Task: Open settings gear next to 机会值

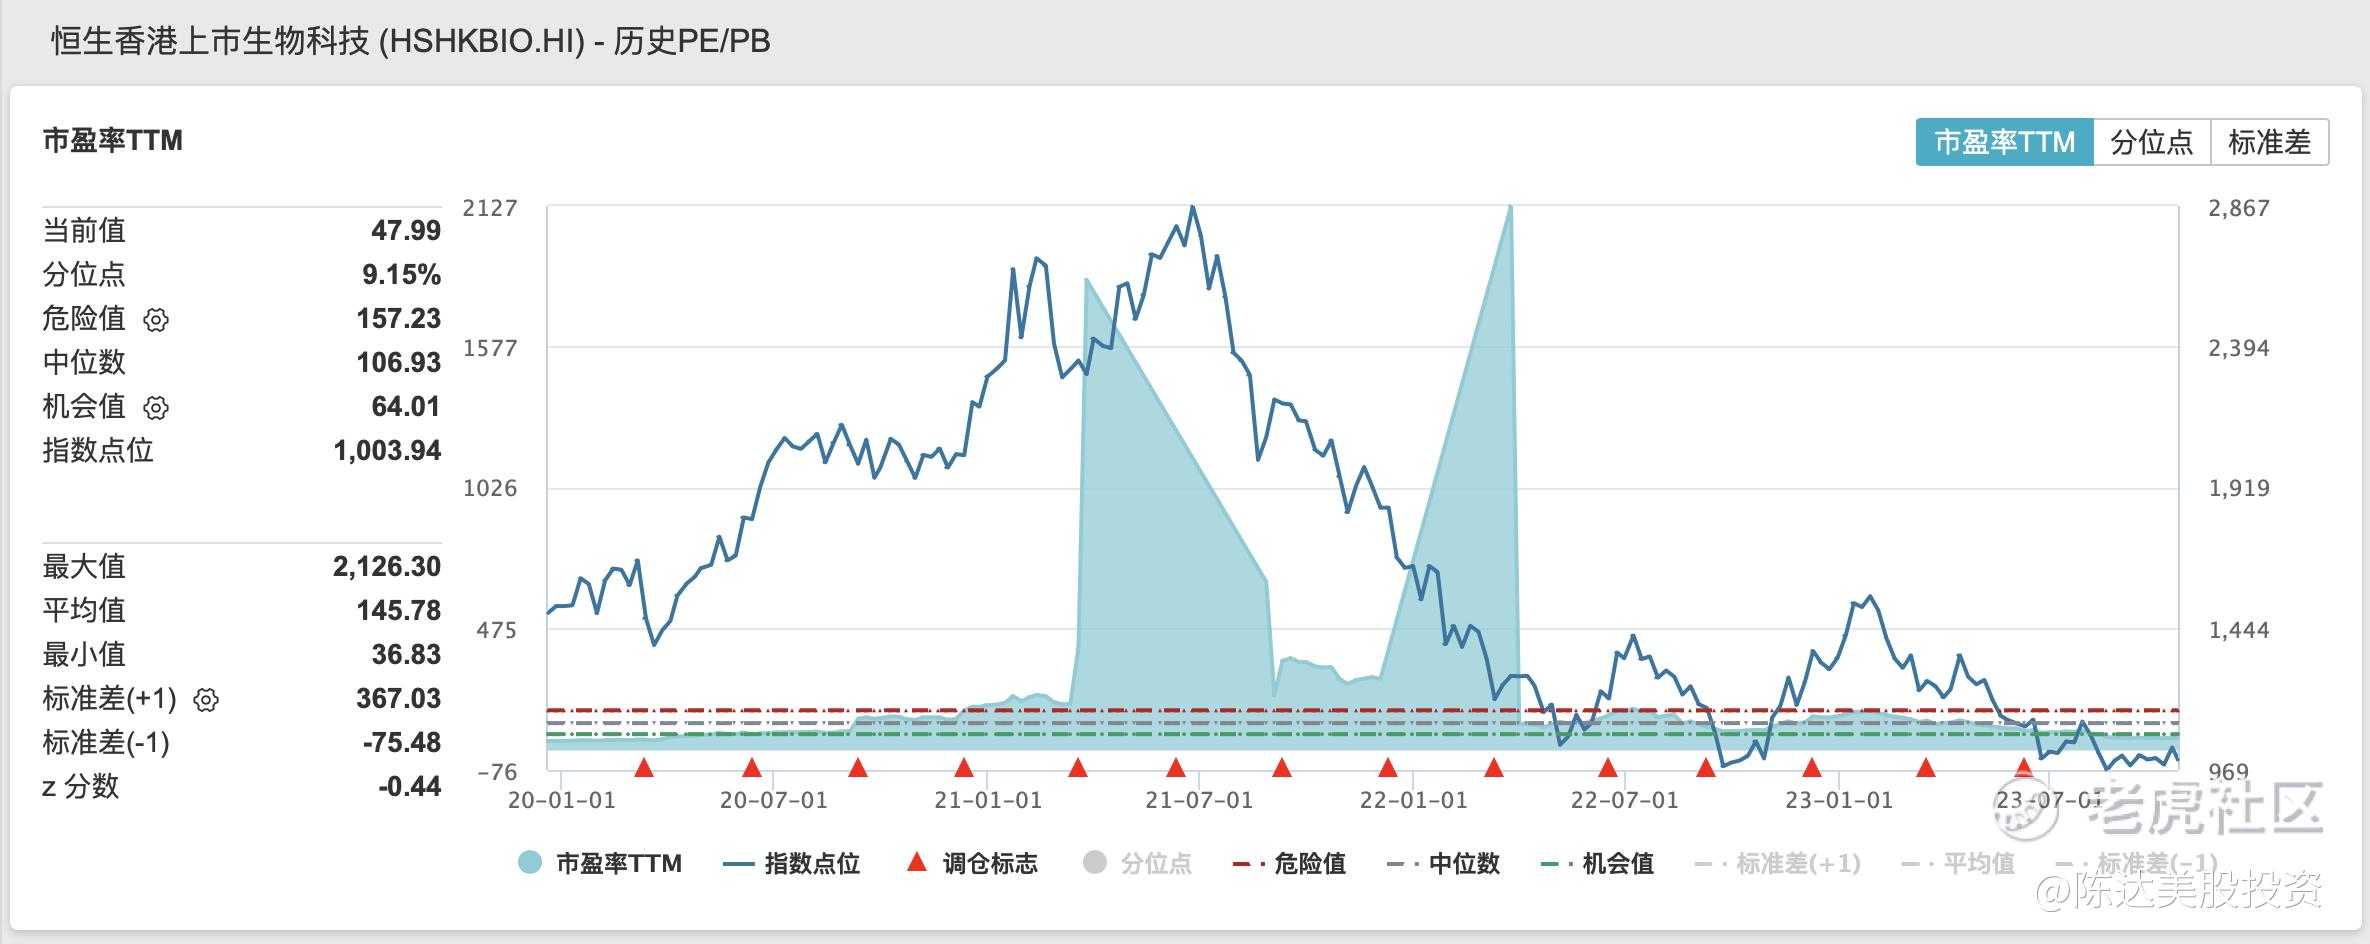Action: 156,408
